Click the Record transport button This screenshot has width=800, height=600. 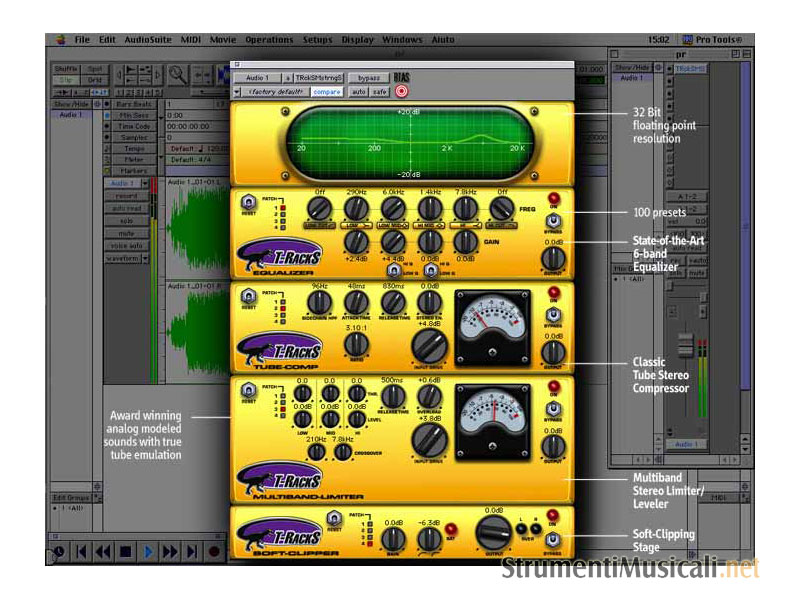[214, 551]
